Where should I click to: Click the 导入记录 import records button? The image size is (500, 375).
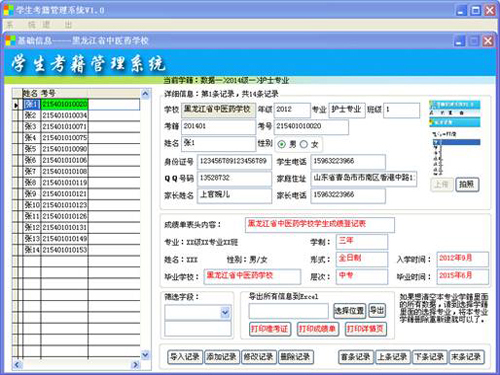pos(185,357)
